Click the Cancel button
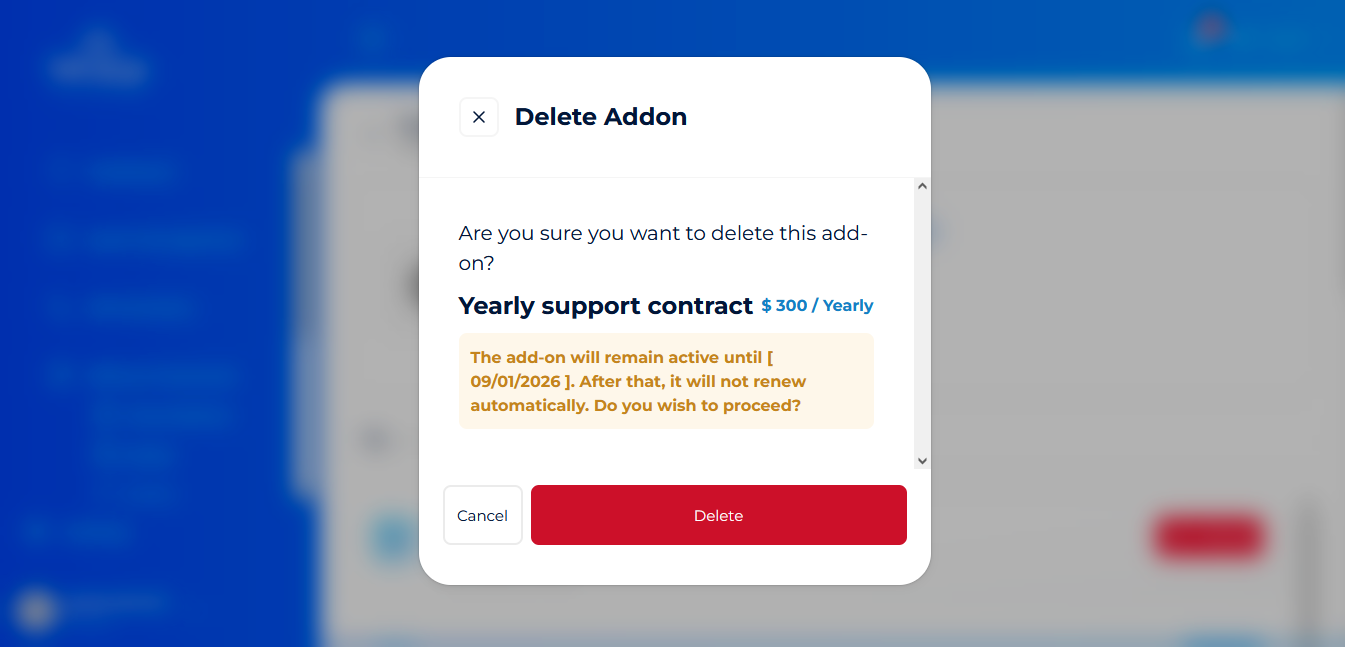Screen dimensions: 1345x647 pyautogui.click(x=483, y=515)
